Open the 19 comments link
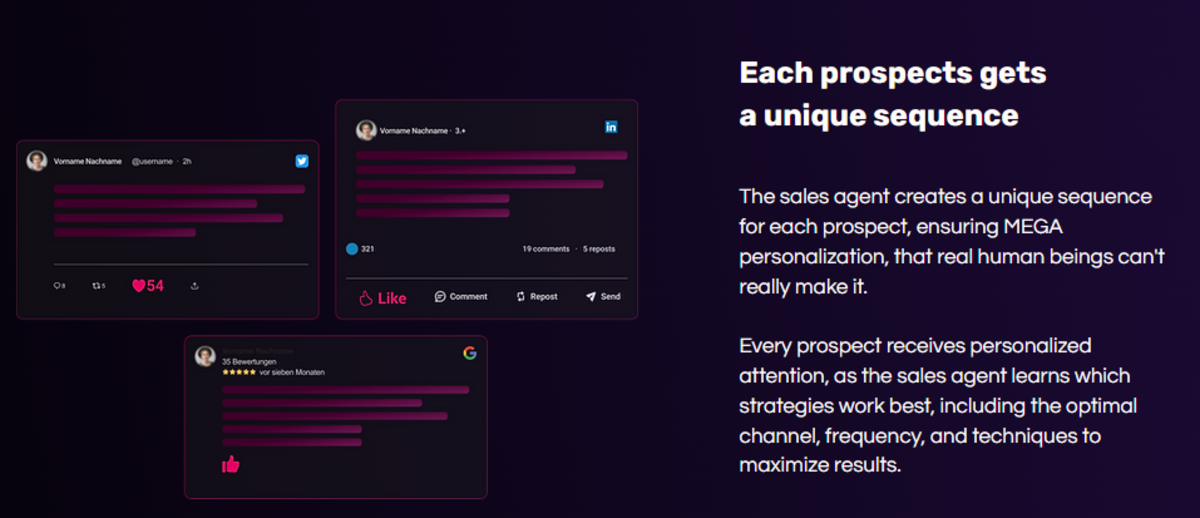 pos(545,249)
